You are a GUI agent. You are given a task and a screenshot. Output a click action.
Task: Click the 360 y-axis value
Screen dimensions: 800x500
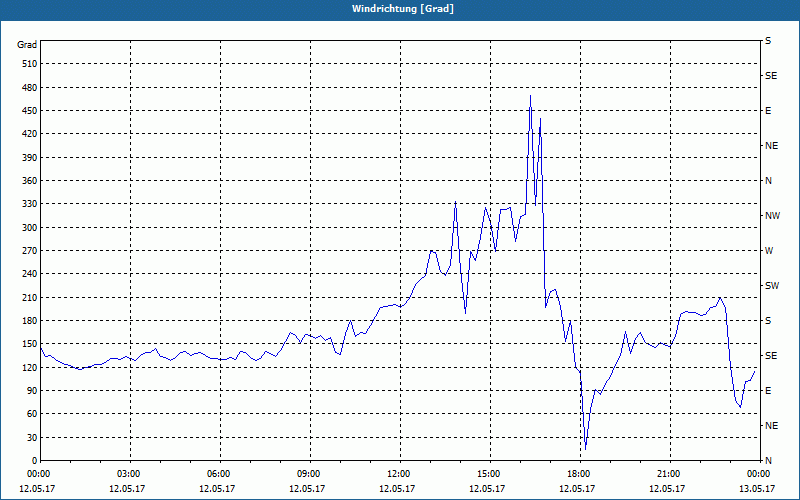[30, 181]
